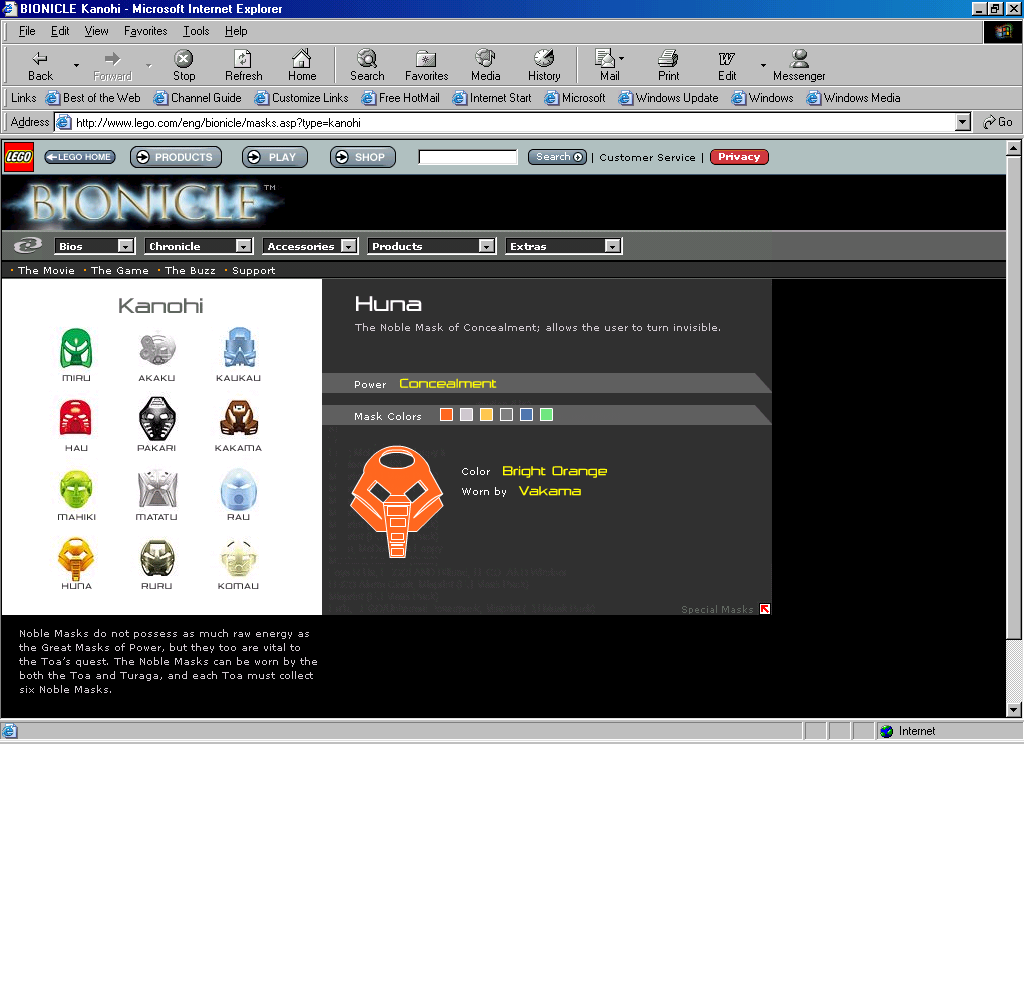Open The Buzz link
The height and width of the screenshot is (1000, 1024).
[x=190, y=270]
